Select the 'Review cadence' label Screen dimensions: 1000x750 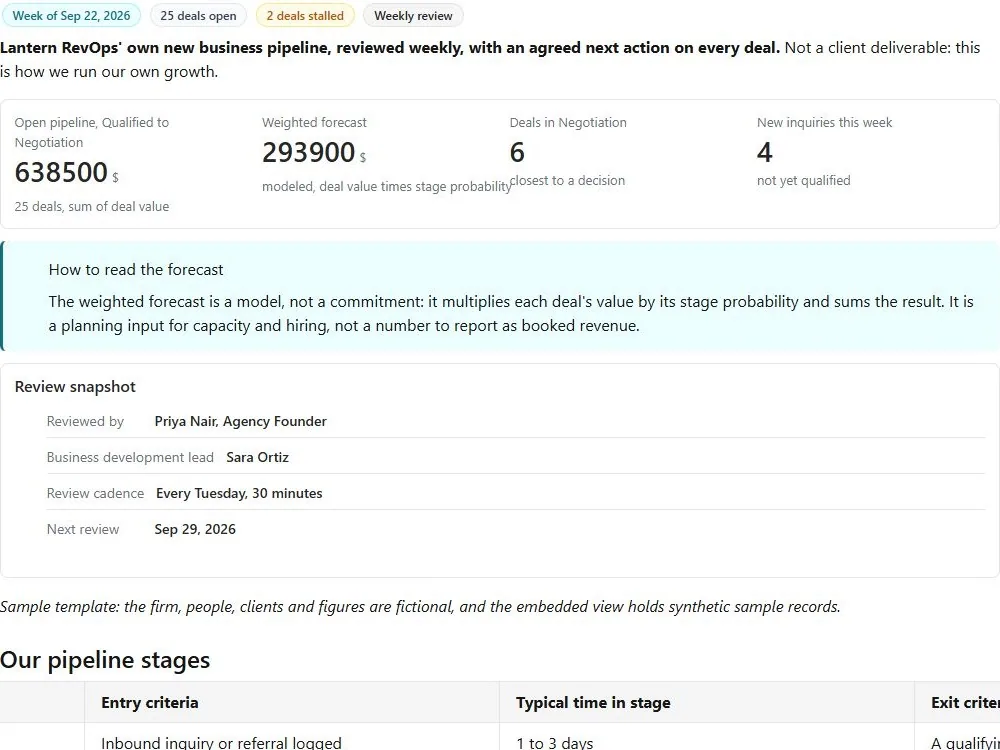(x=95, y=493)
